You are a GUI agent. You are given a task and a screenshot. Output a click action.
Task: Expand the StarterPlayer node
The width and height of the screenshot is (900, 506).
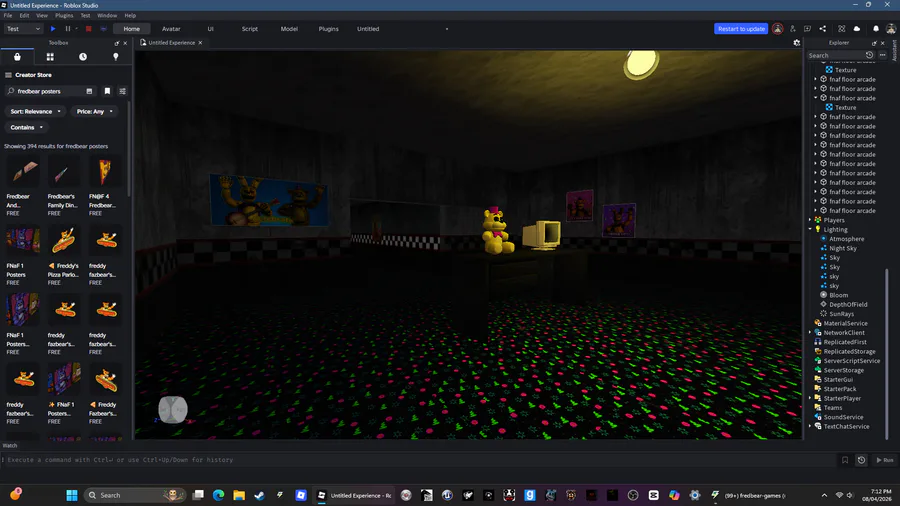pos(810,398)
